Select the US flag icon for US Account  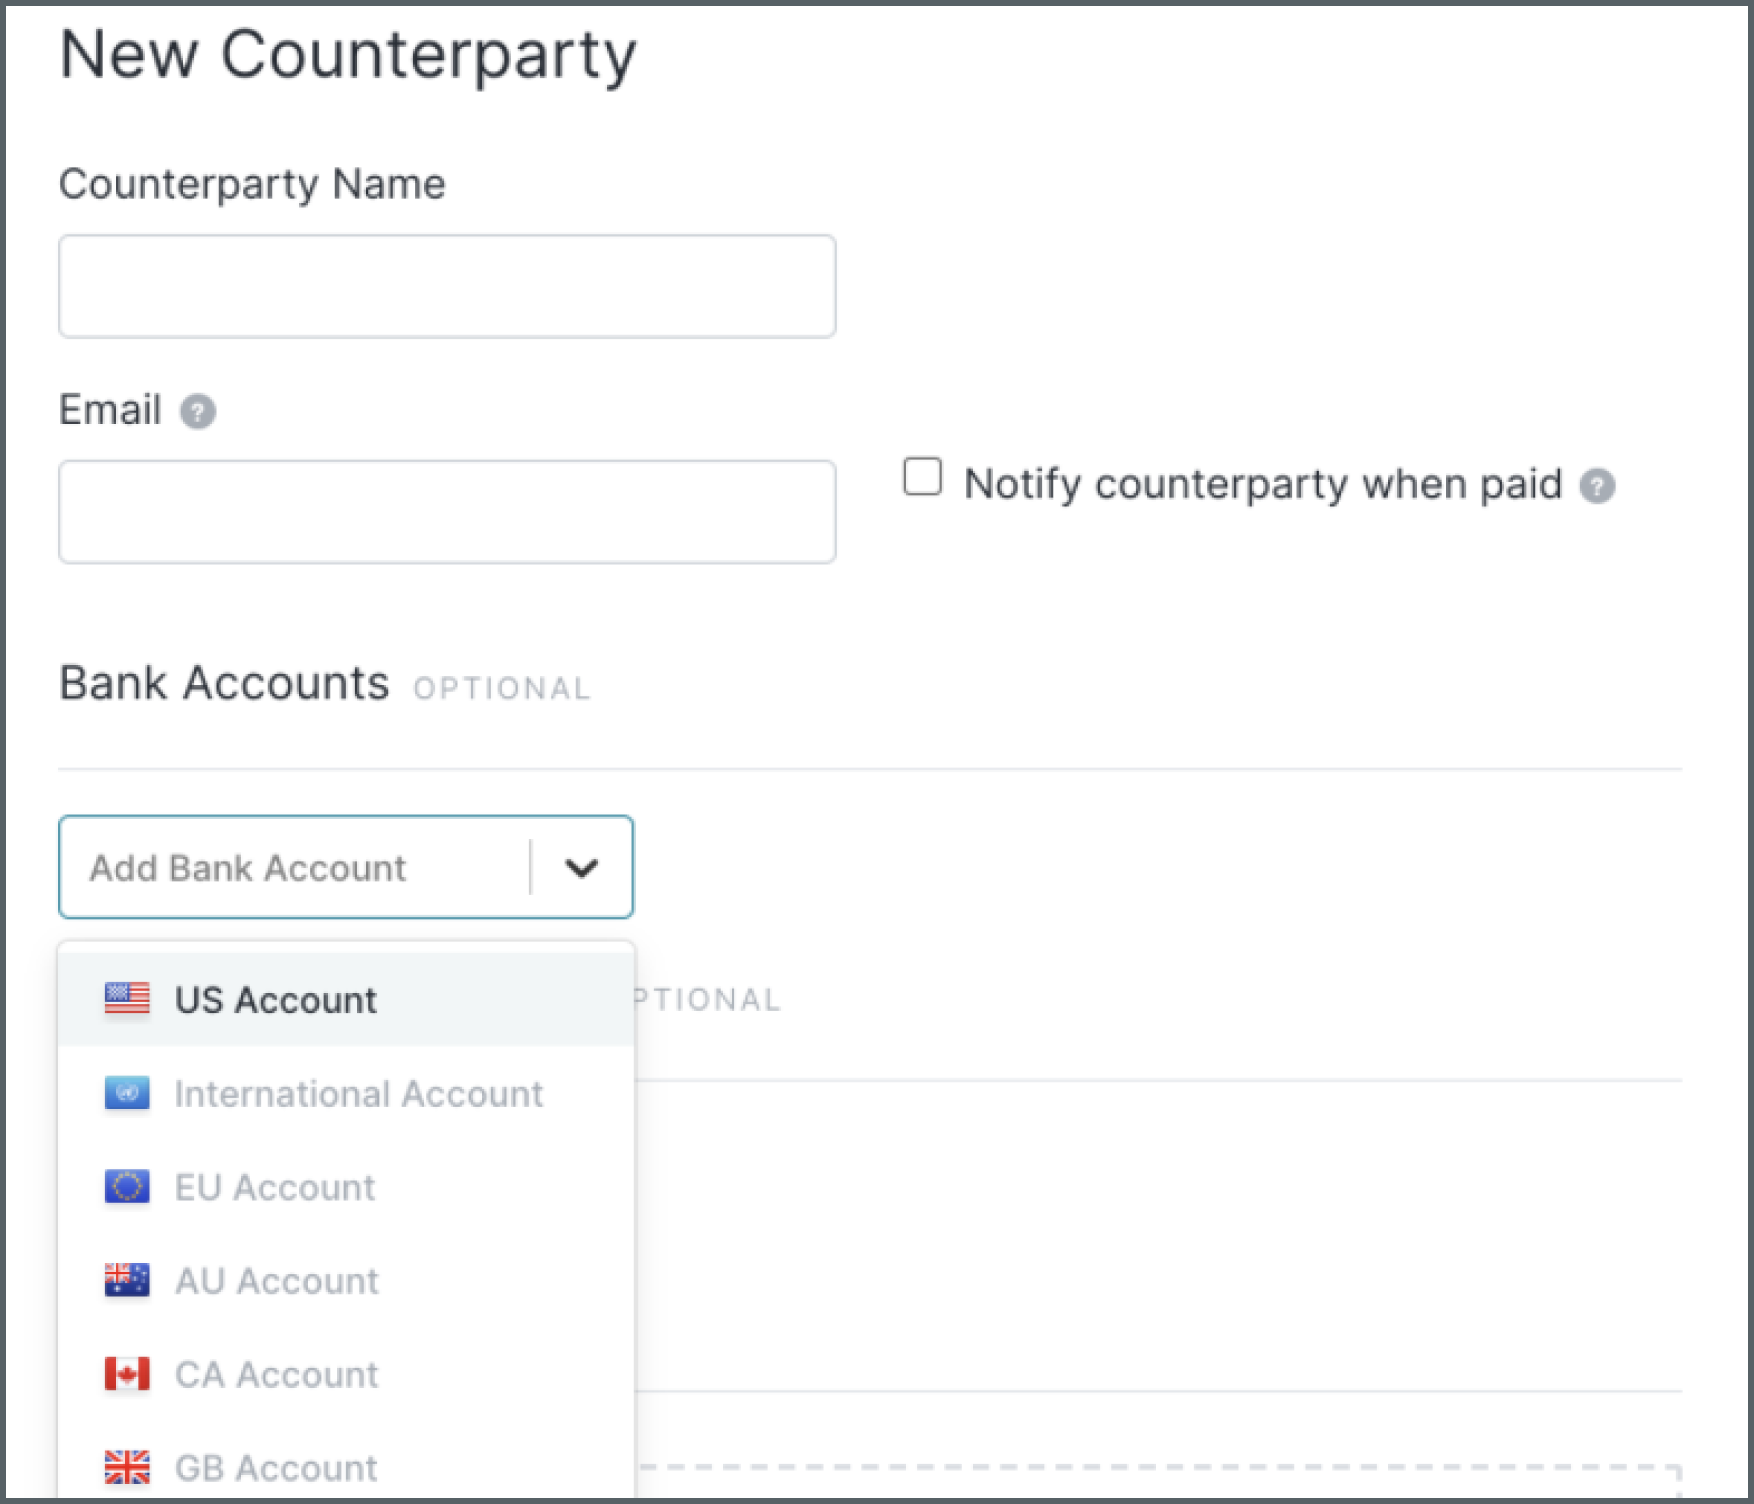pyautogui.click(x=126, y=998)
